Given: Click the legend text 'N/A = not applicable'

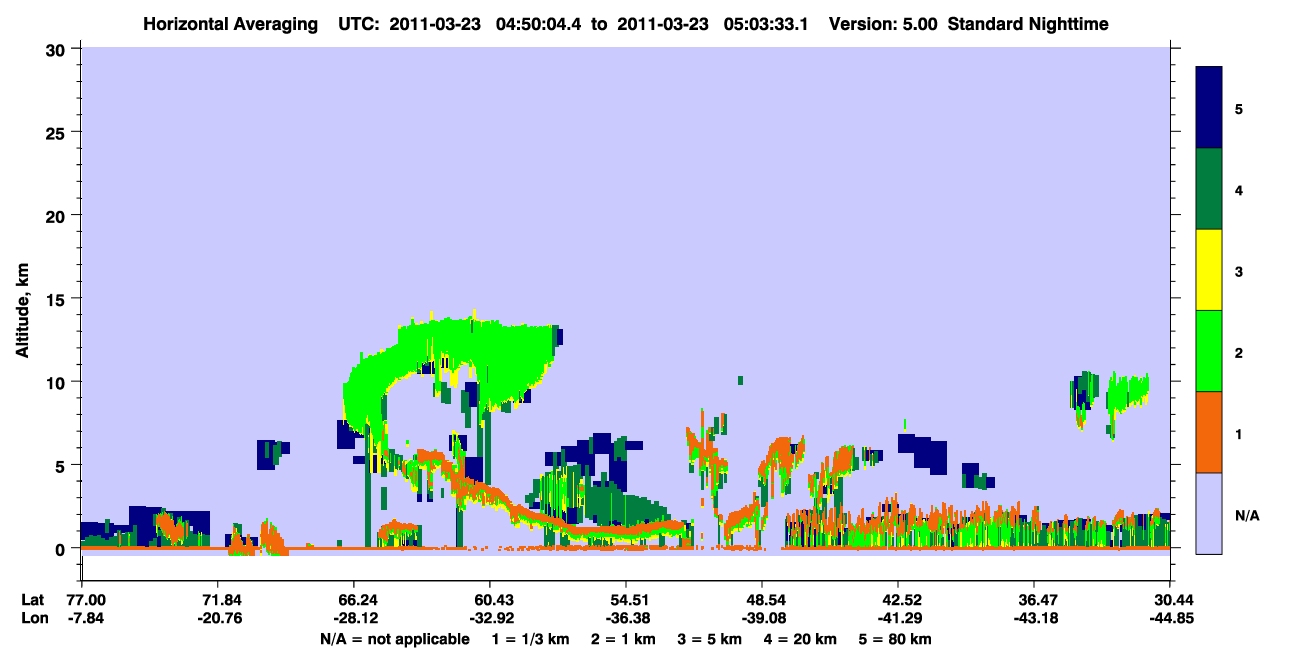Looking at the screenshot, I should click(x=394, y=639).
